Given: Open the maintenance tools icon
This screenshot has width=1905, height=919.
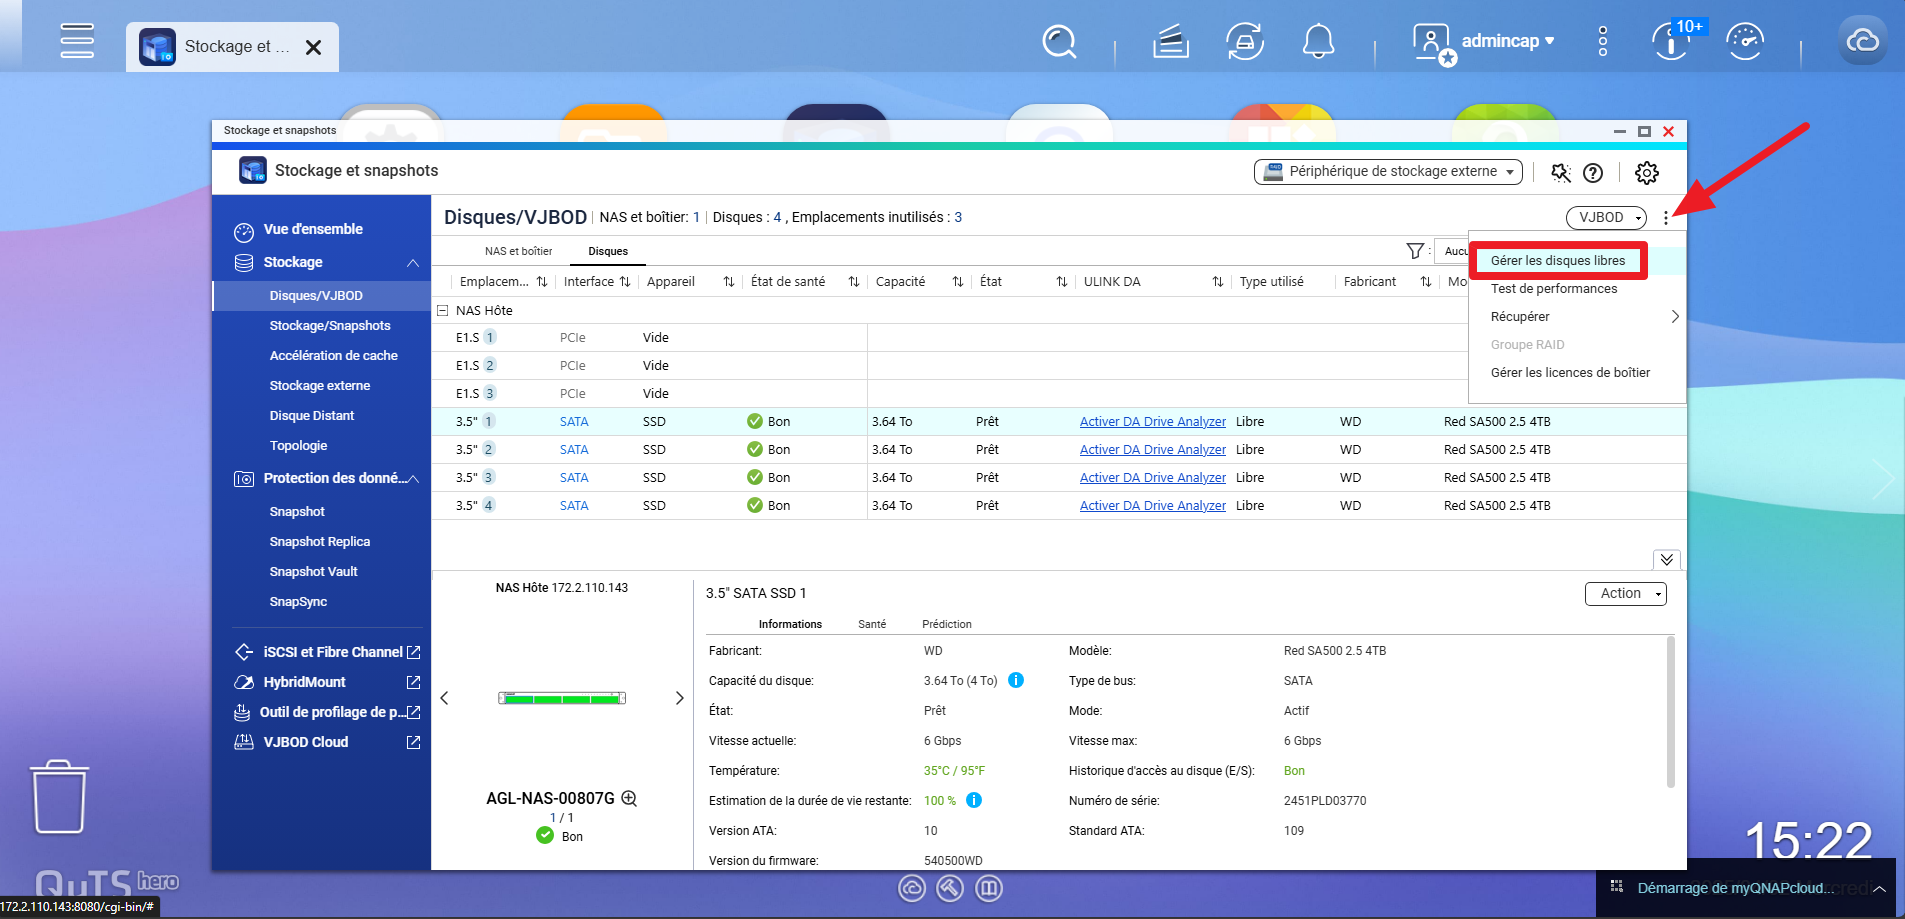Looking at the screenshot, I should tap(1560, 173).
